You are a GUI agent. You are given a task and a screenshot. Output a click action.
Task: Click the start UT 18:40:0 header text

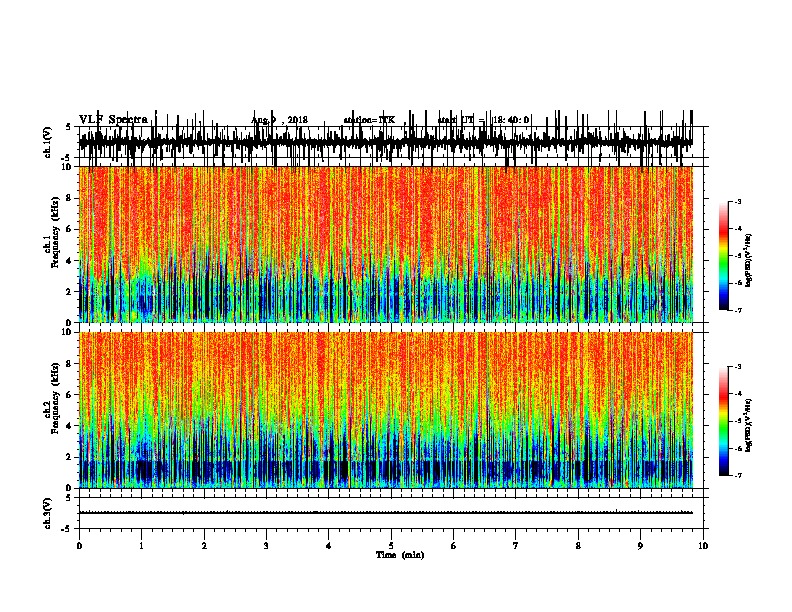[483, 120]
